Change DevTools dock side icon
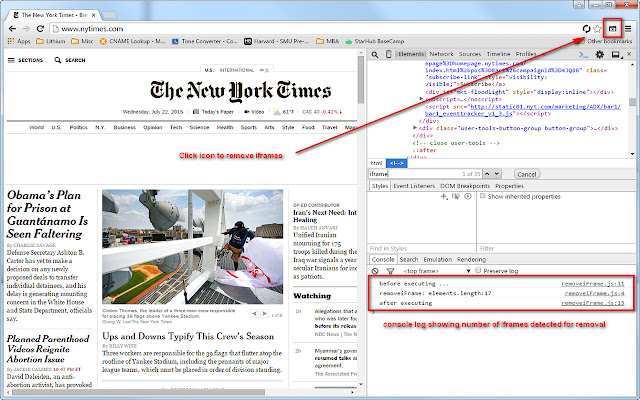The height and width of the screenshot is (400, 640). 616,54
